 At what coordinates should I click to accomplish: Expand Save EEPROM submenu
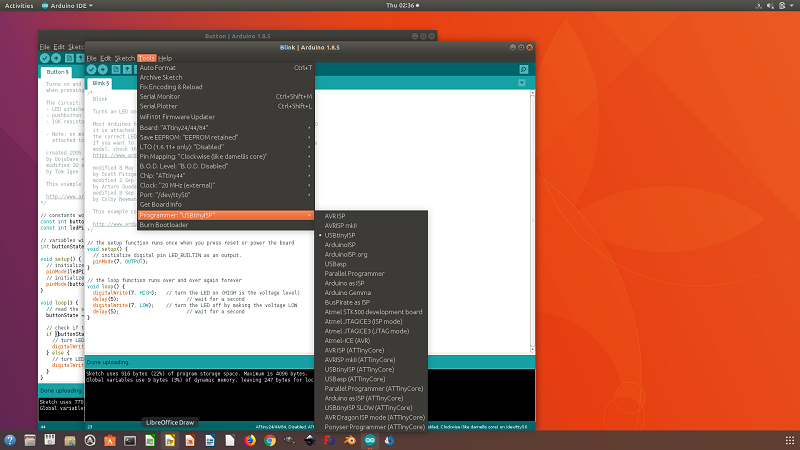(226, 137)
